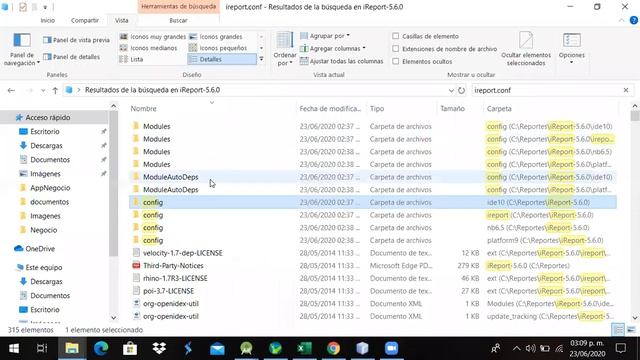Sort by Tamaño column header

point(452,109)
